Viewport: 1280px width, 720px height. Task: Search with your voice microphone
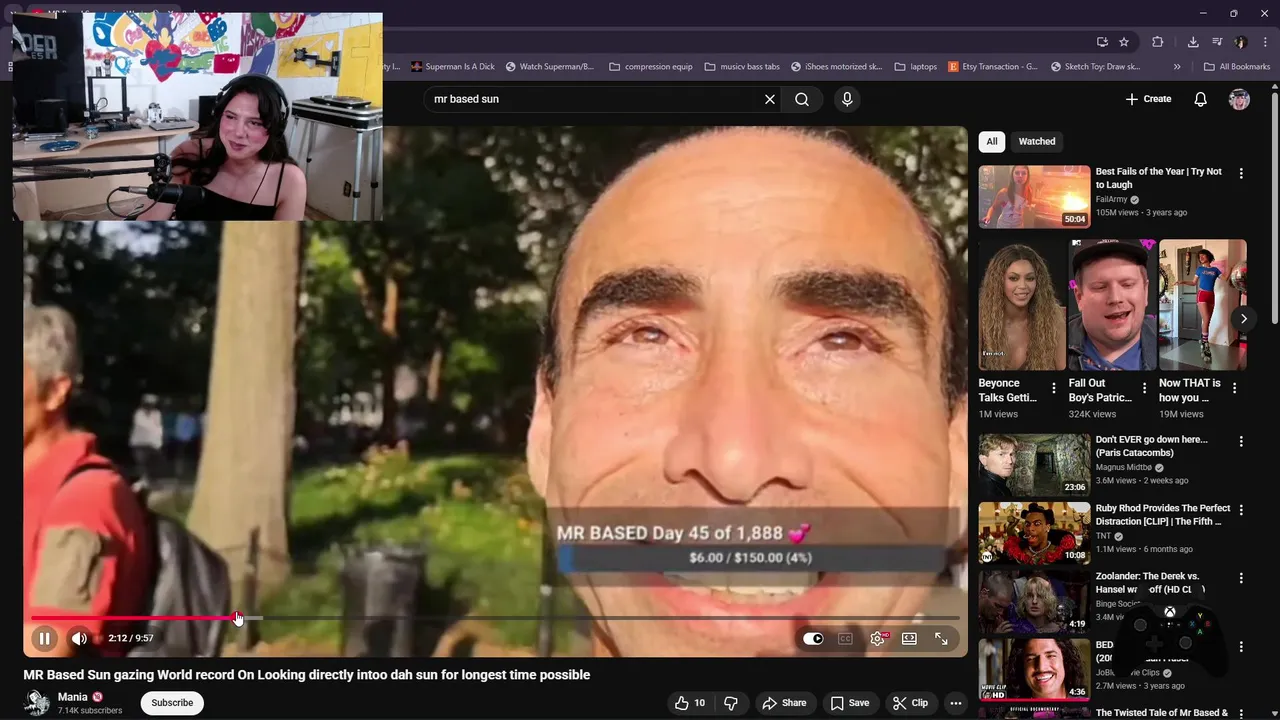click(x=847, y=99)
